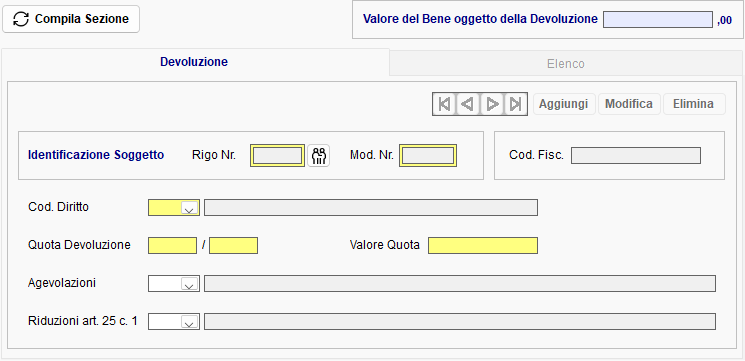Switch to the Elenco tab
The image size is (745, 361).
565,64
